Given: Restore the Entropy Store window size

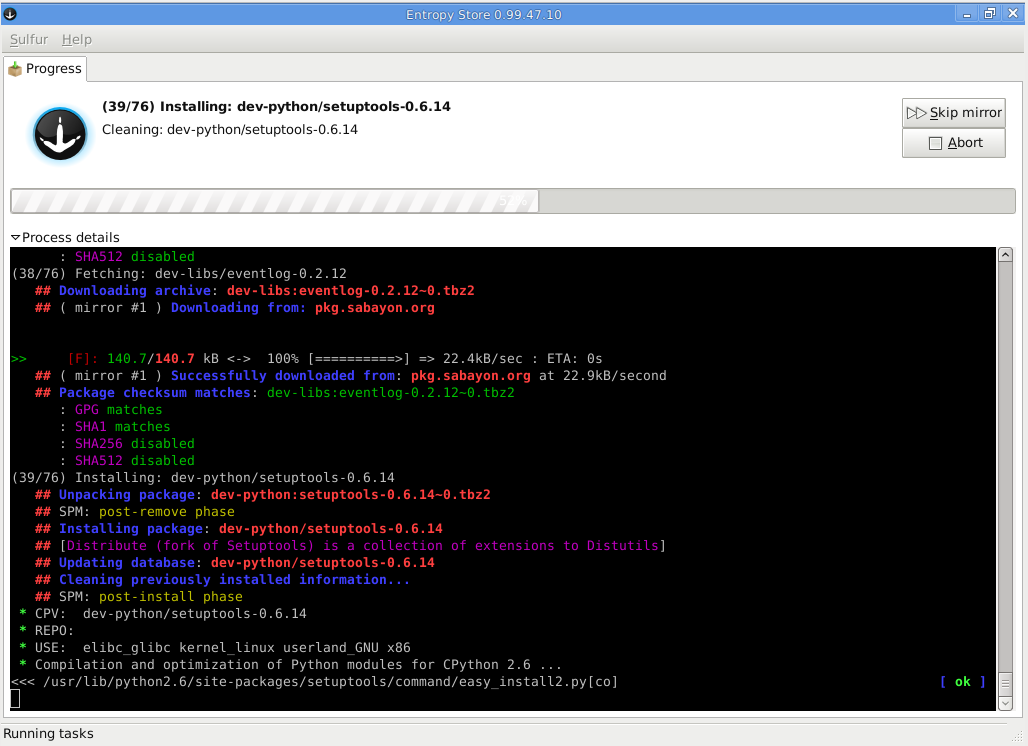Looking at the screenshot, I should tap(990, 14).
